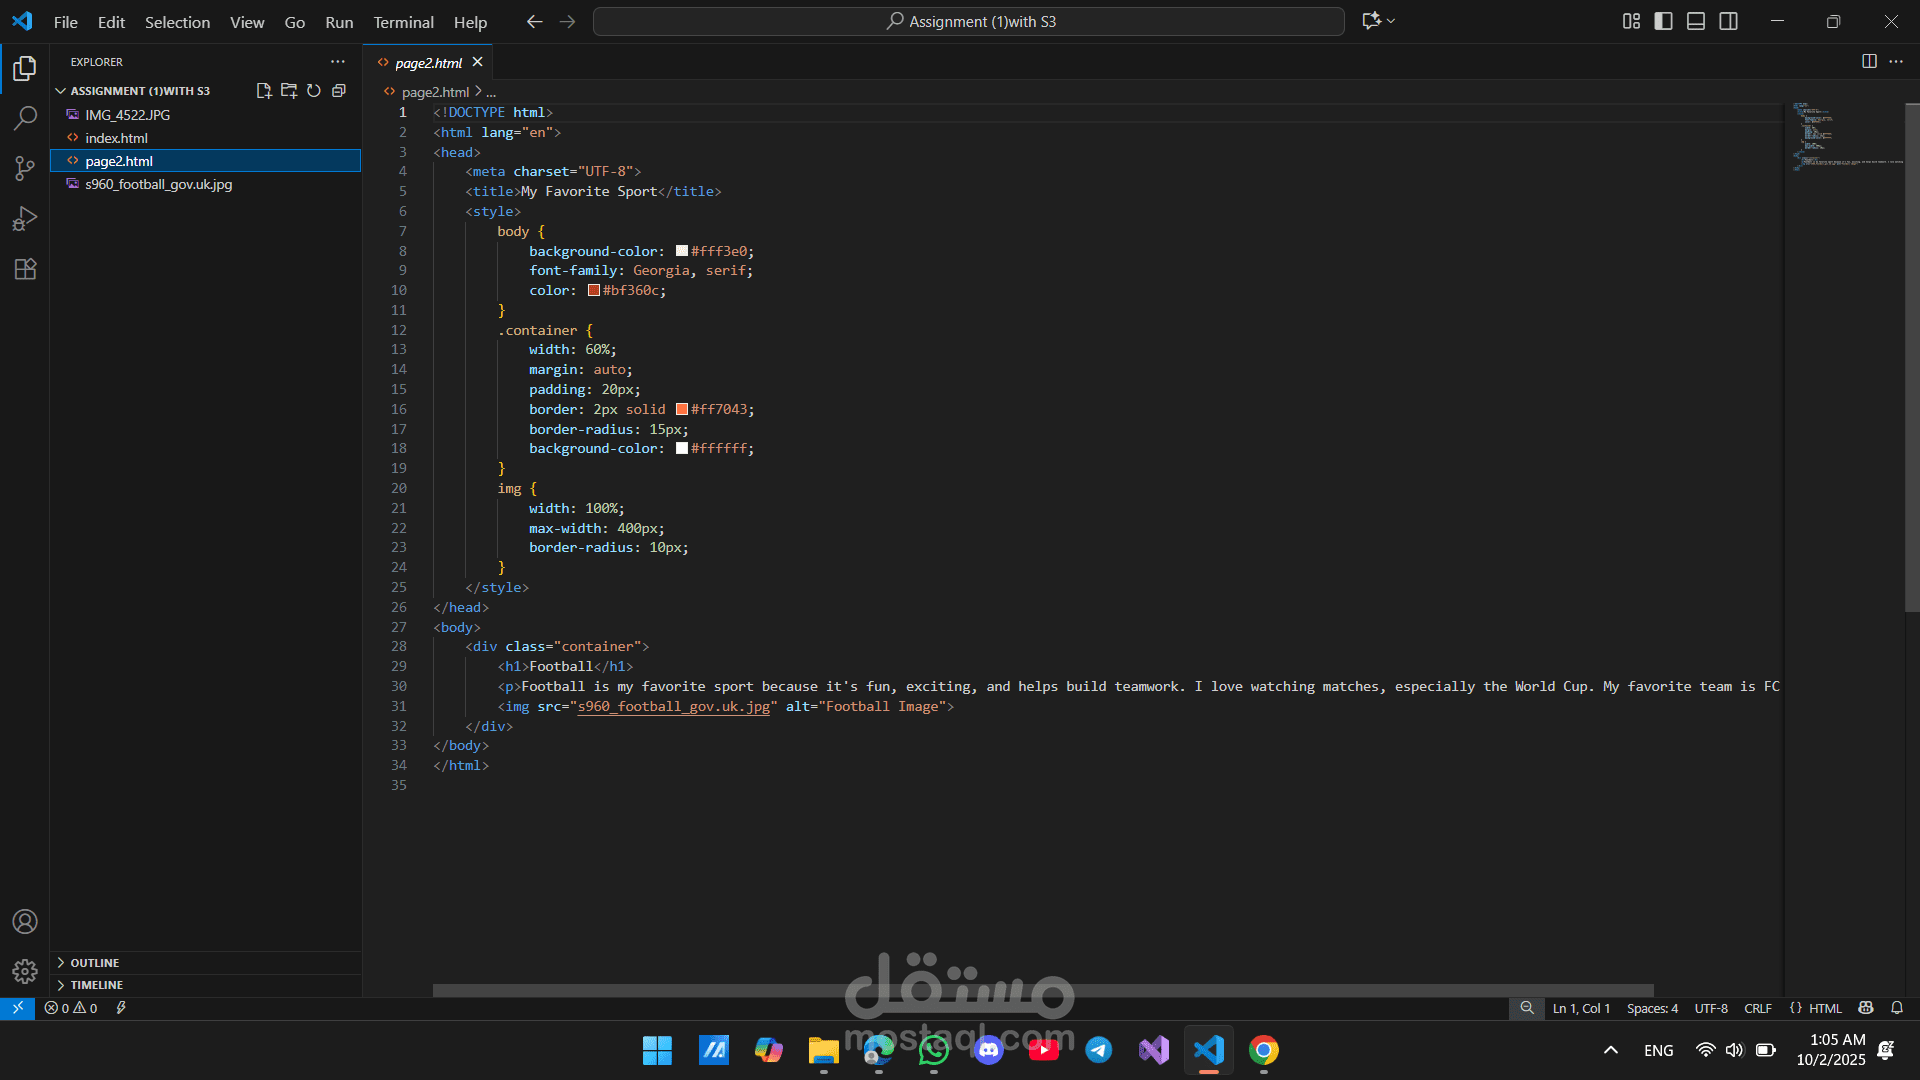The image size is (1920, 1080).
Task: Open the Customize Layout icon
Action: pyautogui.click(x=1631, y=21)
